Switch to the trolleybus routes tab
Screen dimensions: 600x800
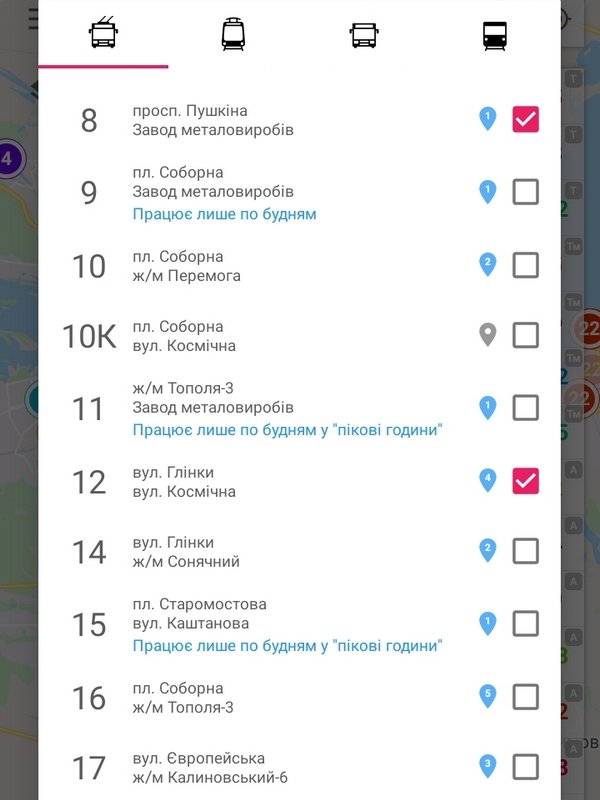click(x=103, y=35)
